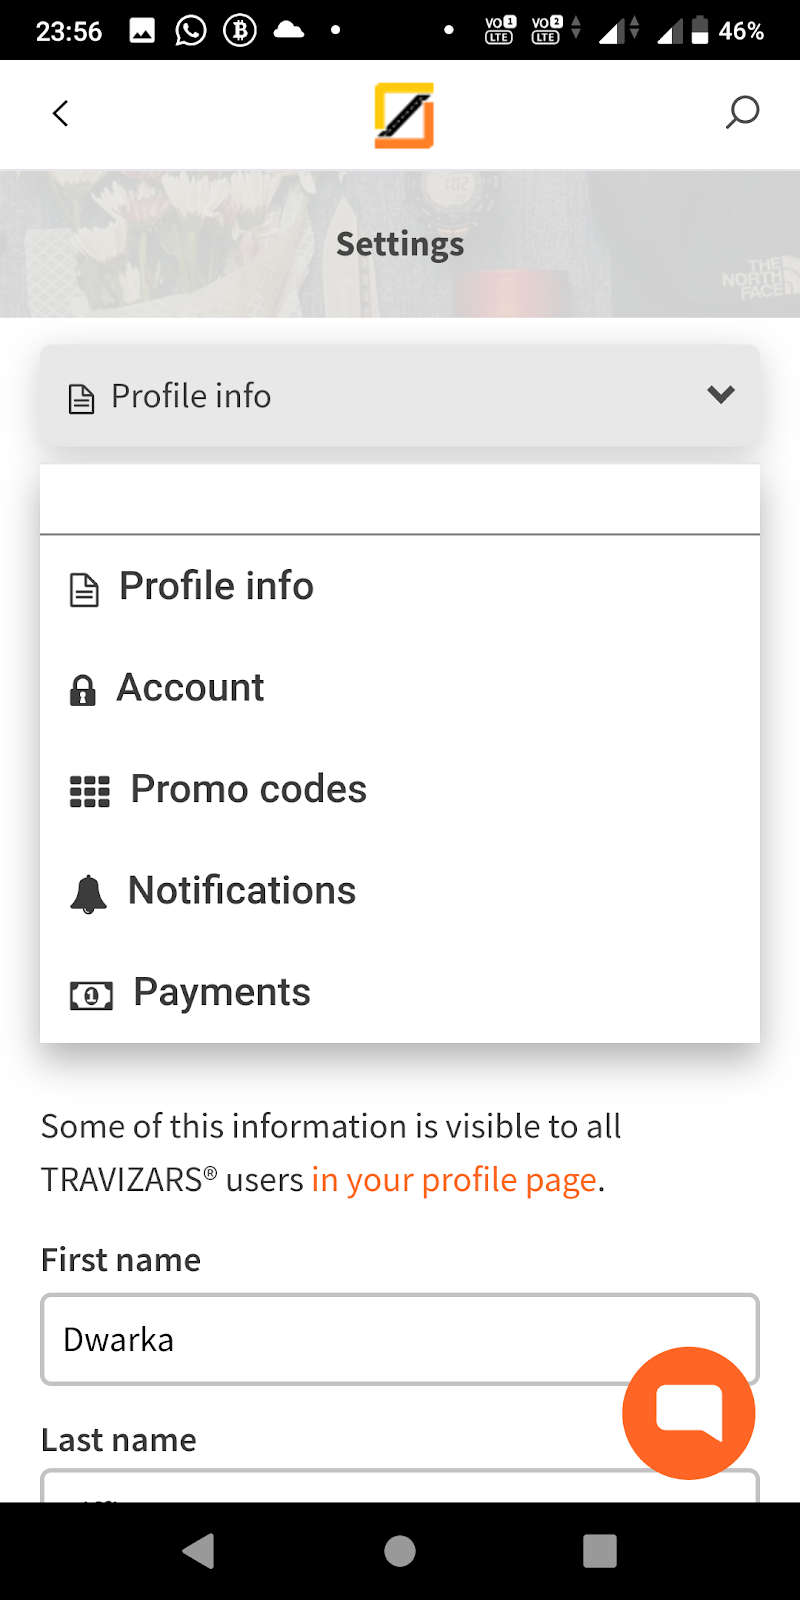The image size is (800, 1600).
Task: Collapse the Profile info dropdown chevron
Action: point(720,395)
